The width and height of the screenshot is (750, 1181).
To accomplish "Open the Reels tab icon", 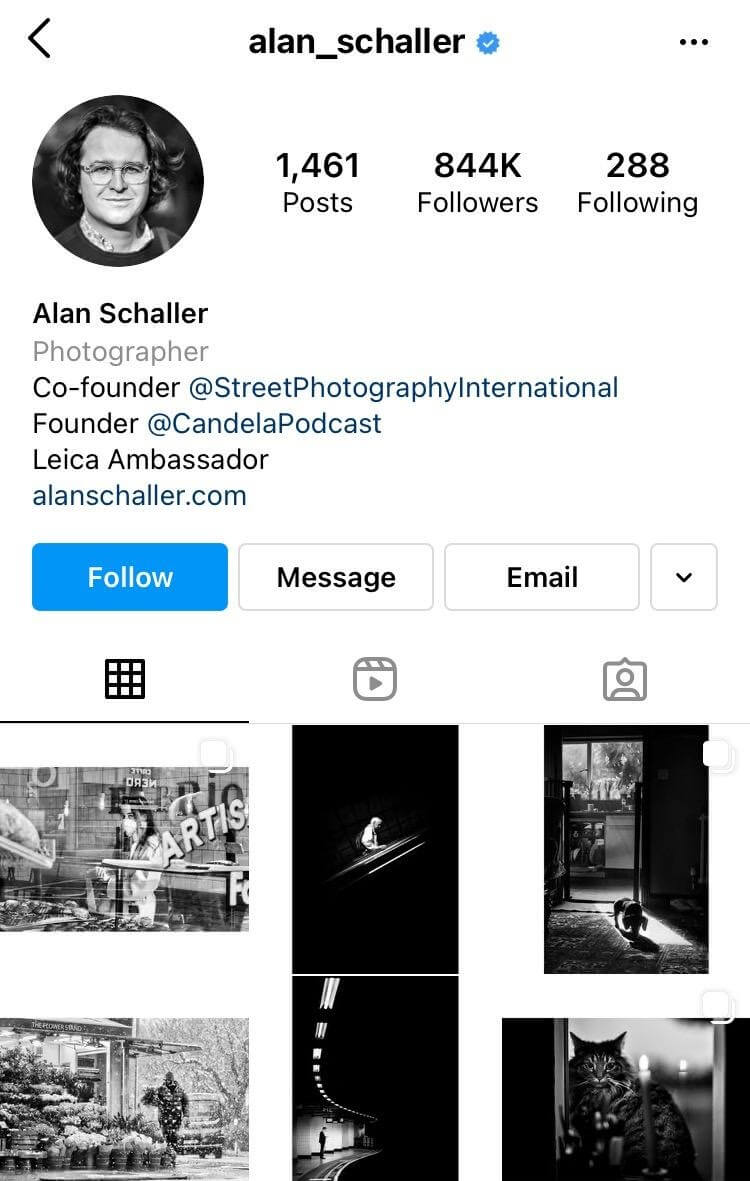I will (375, 679).
